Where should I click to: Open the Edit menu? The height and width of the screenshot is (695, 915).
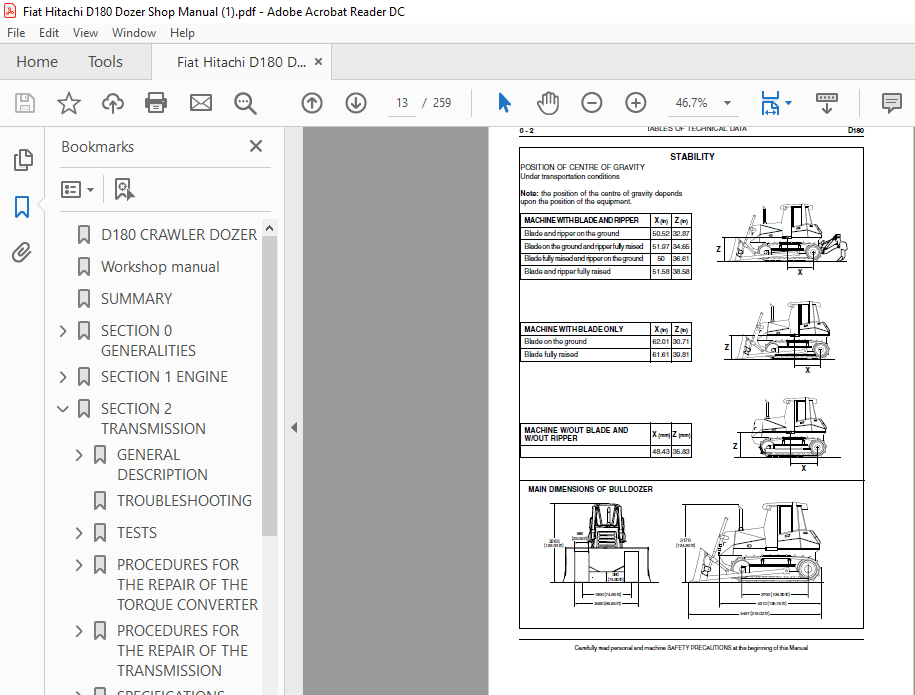point(48,33)
